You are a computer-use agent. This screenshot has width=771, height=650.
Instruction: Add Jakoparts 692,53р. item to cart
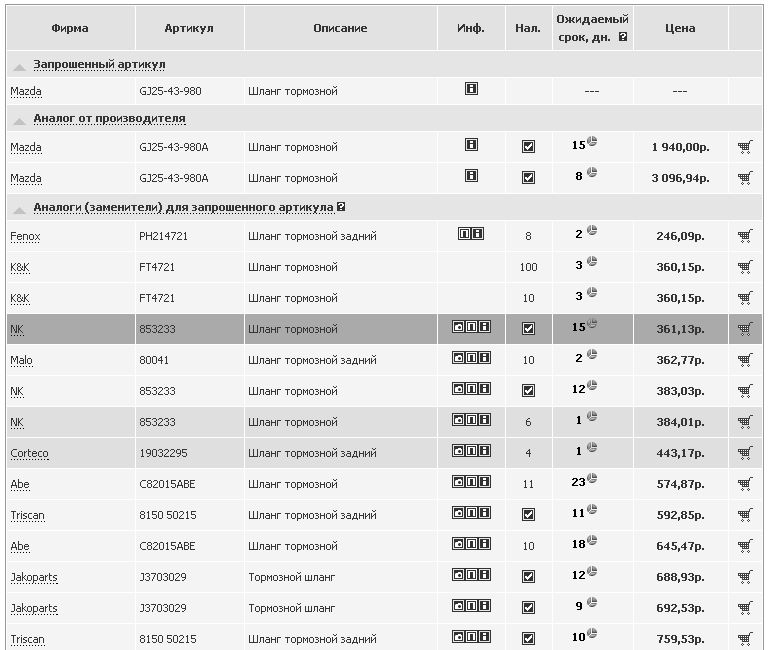pos(745,608)
